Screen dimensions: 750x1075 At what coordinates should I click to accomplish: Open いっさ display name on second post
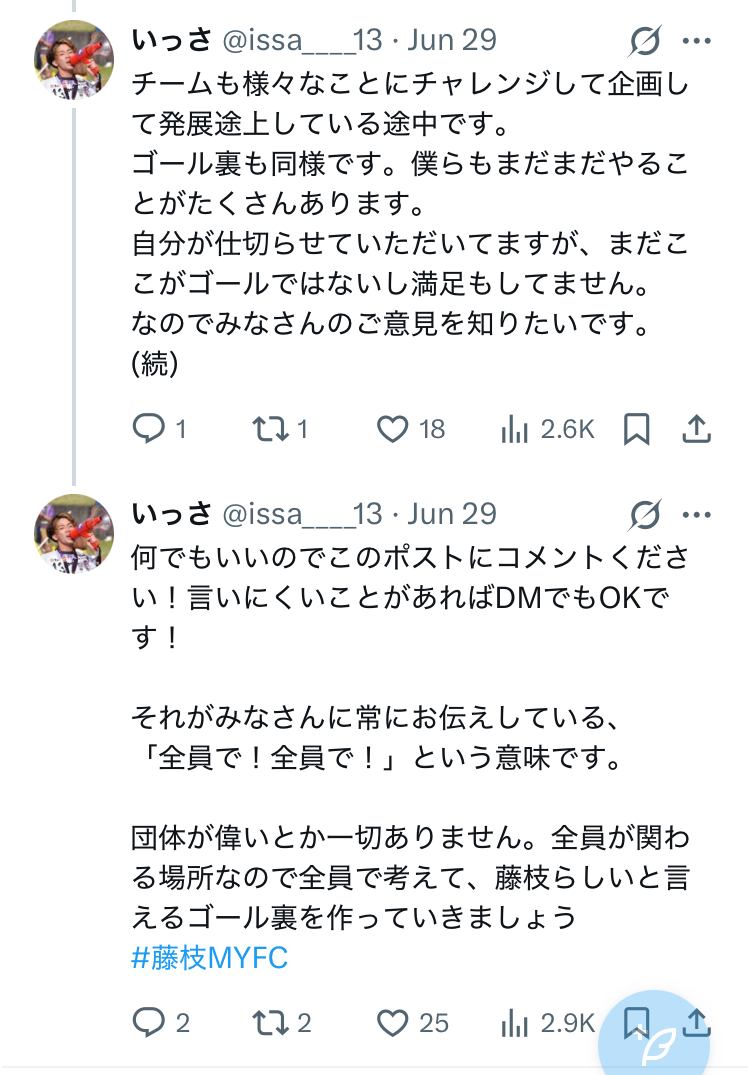click(x=171, y=514)
